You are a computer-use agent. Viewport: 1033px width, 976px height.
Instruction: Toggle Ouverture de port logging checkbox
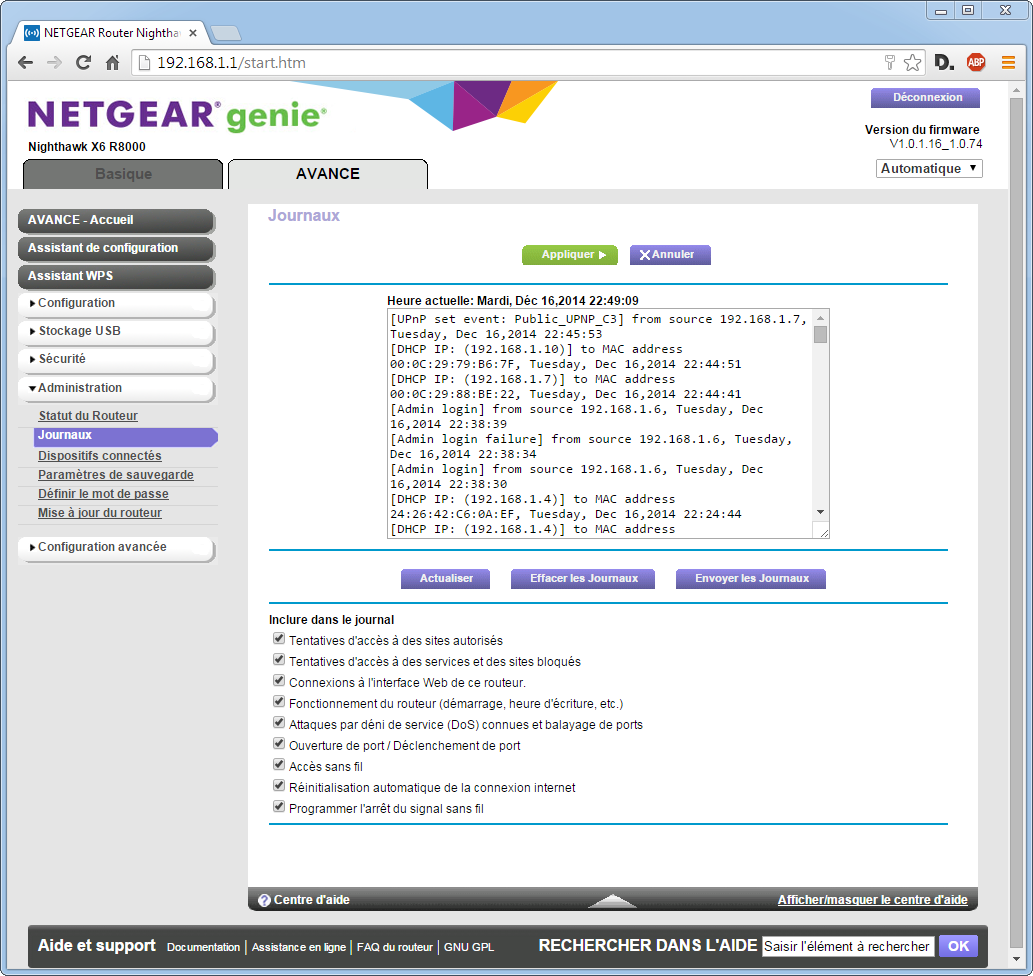(279, 745)
